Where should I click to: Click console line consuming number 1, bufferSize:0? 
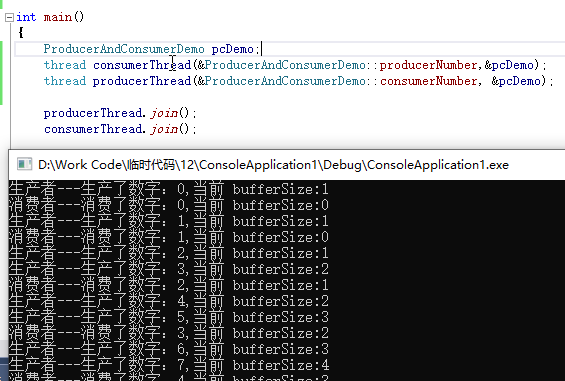click(x=169, y=237)
